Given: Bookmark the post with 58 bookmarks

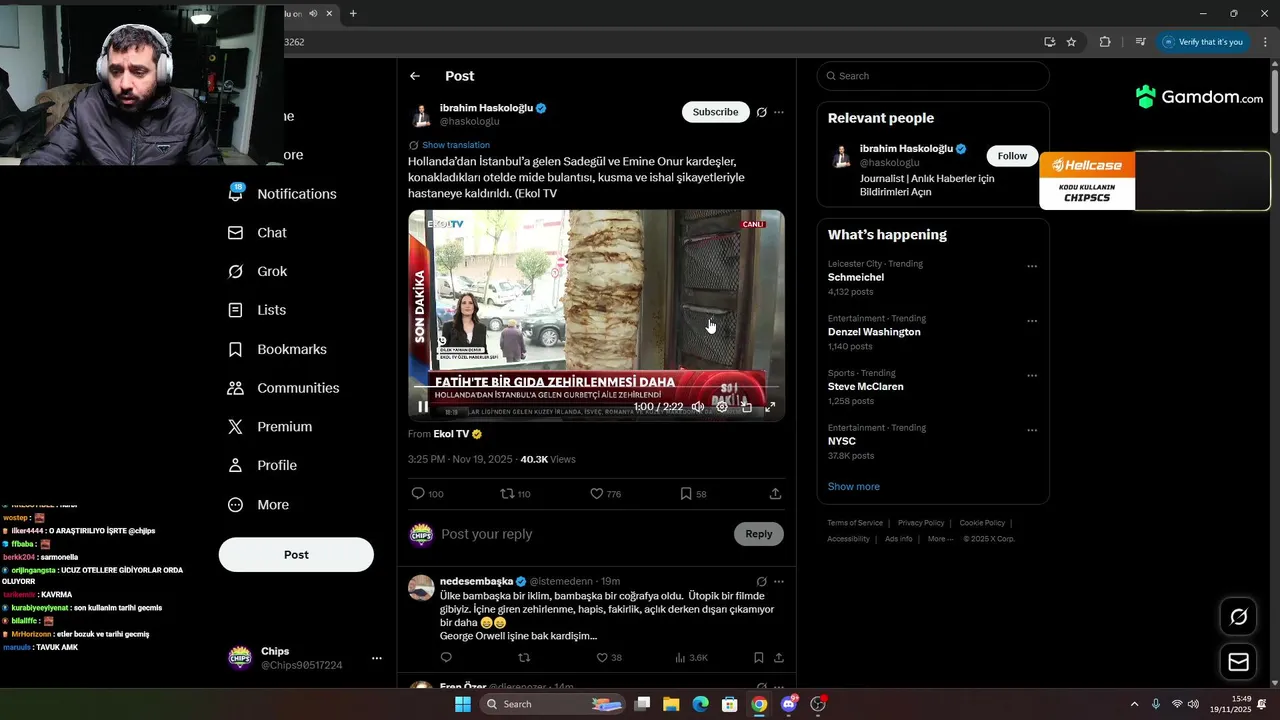Looking at the screenshot, I should 693,494.
